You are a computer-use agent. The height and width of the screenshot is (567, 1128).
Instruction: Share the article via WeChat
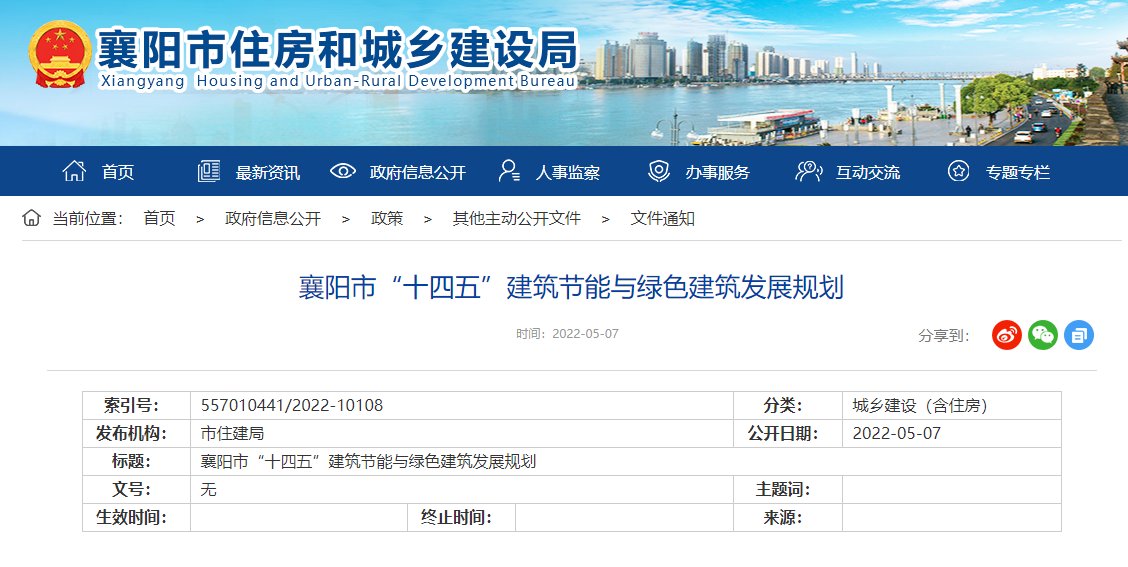tap(1042, 335)
